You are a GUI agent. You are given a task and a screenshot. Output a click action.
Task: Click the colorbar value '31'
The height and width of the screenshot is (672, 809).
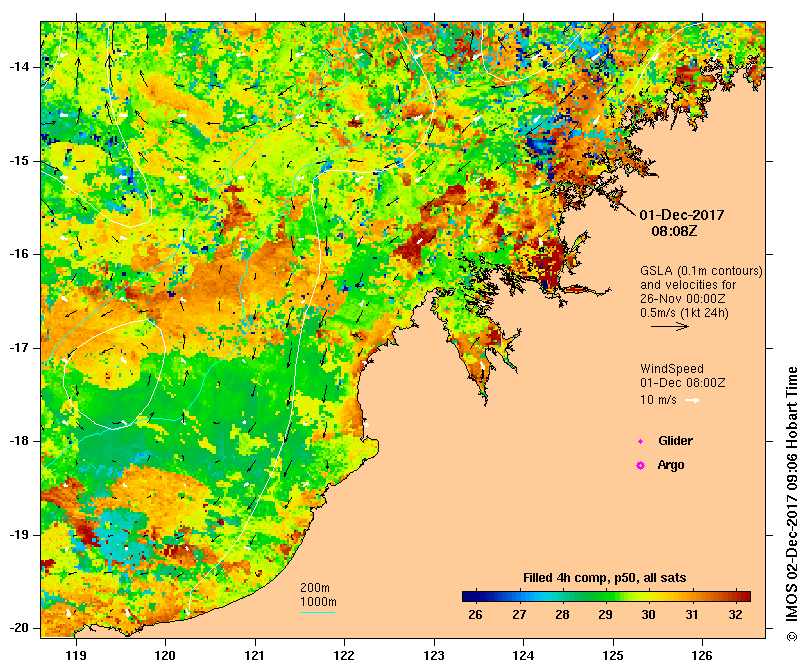tap(692, 615)
